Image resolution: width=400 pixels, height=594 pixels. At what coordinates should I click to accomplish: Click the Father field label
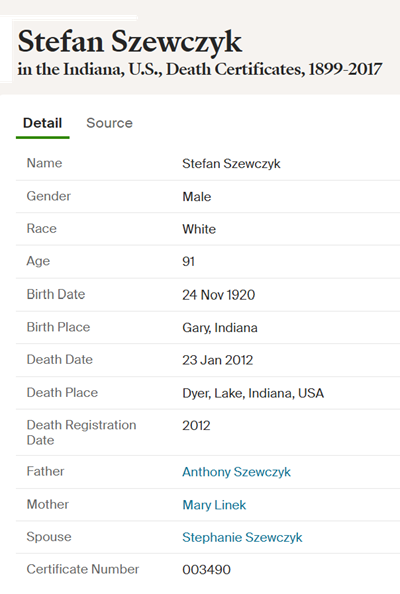click(x=45, y=471)
